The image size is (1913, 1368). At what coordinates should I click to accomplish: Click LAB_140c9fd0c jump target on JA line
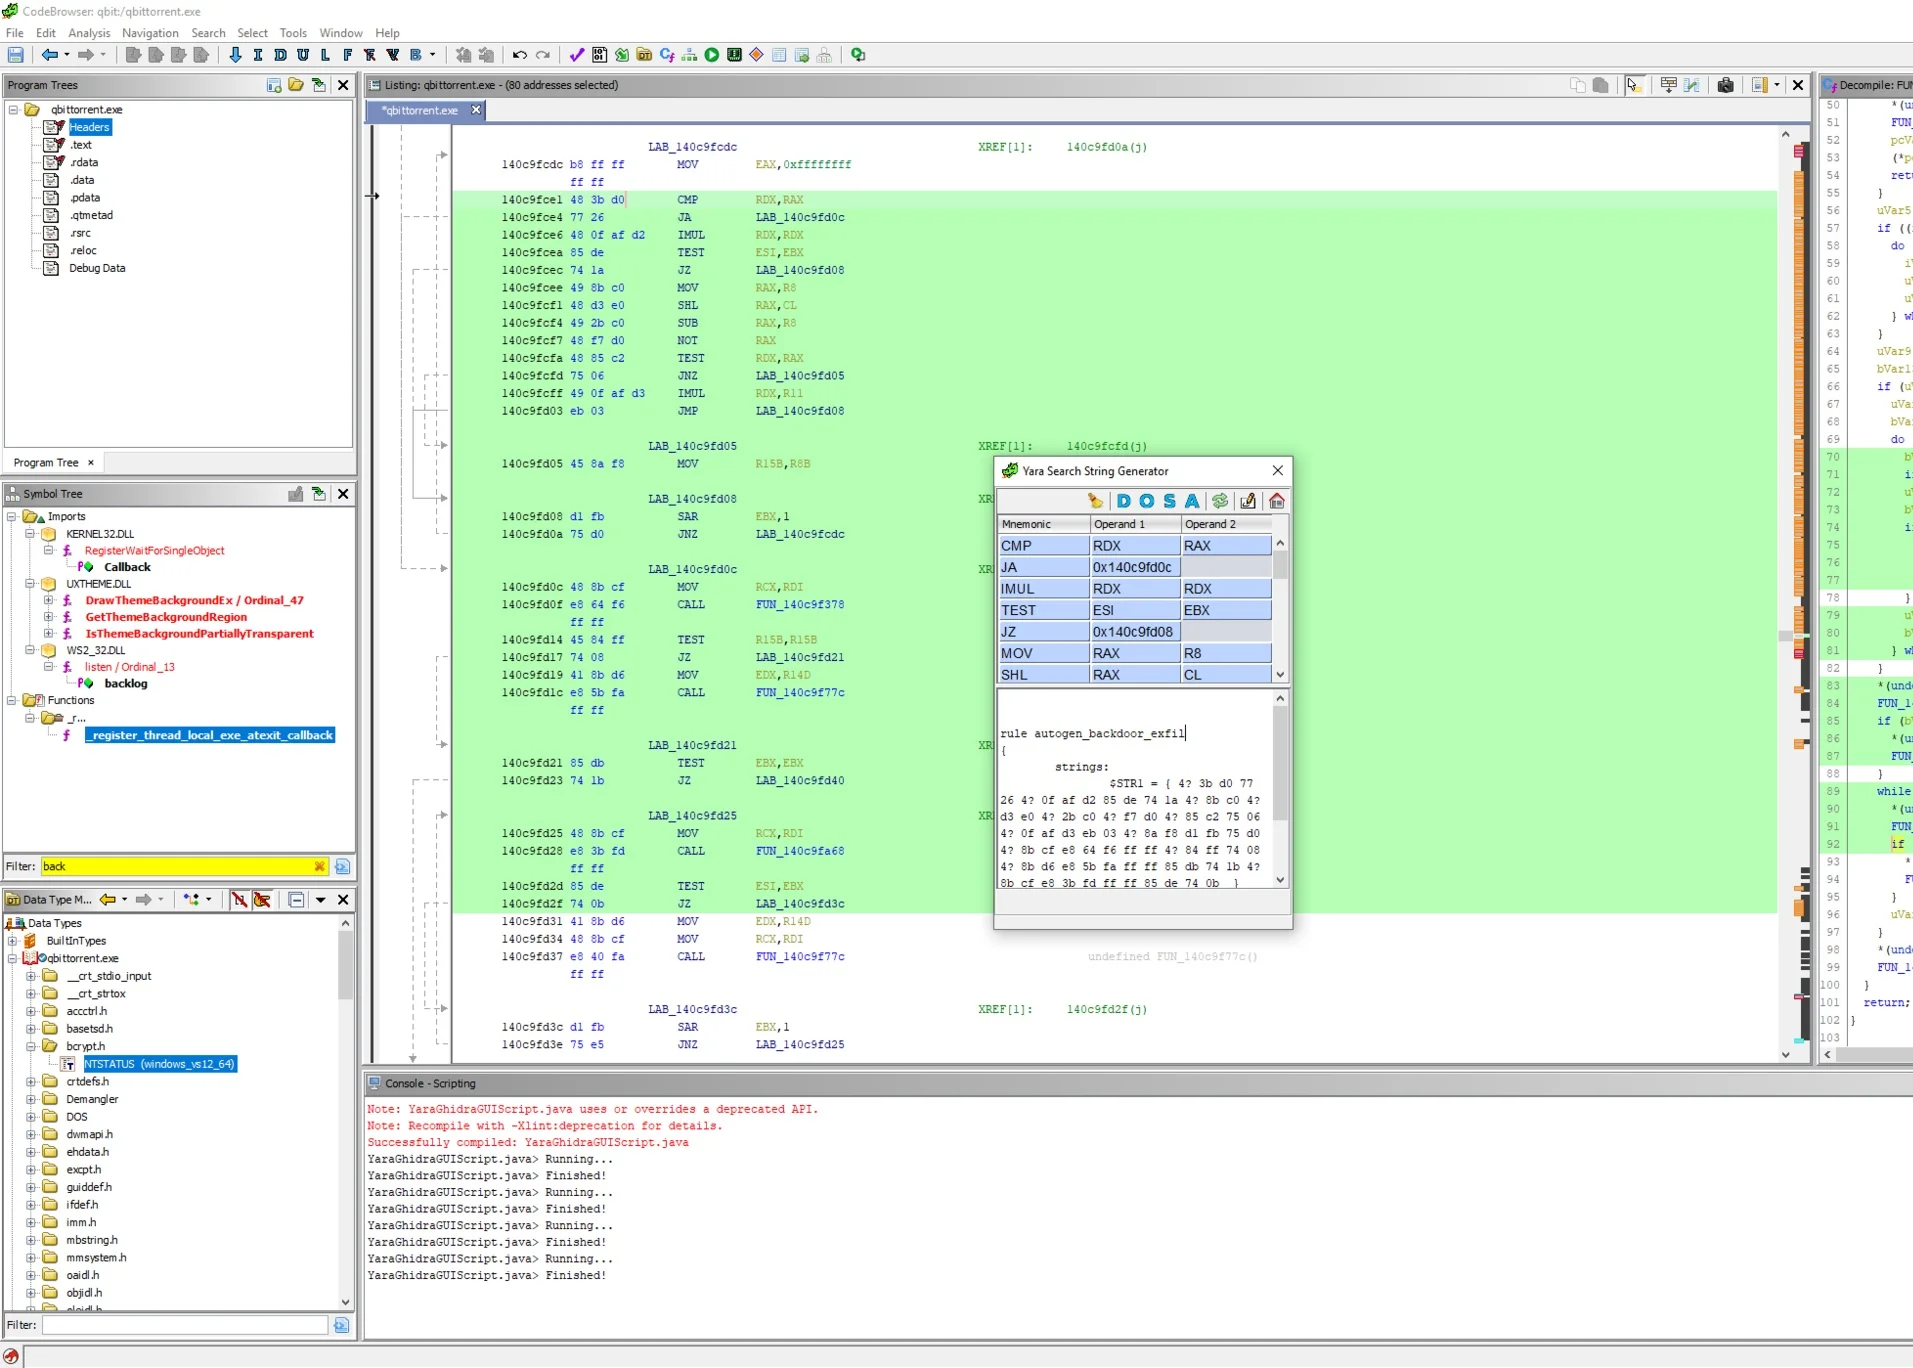(x=800, y=218)
